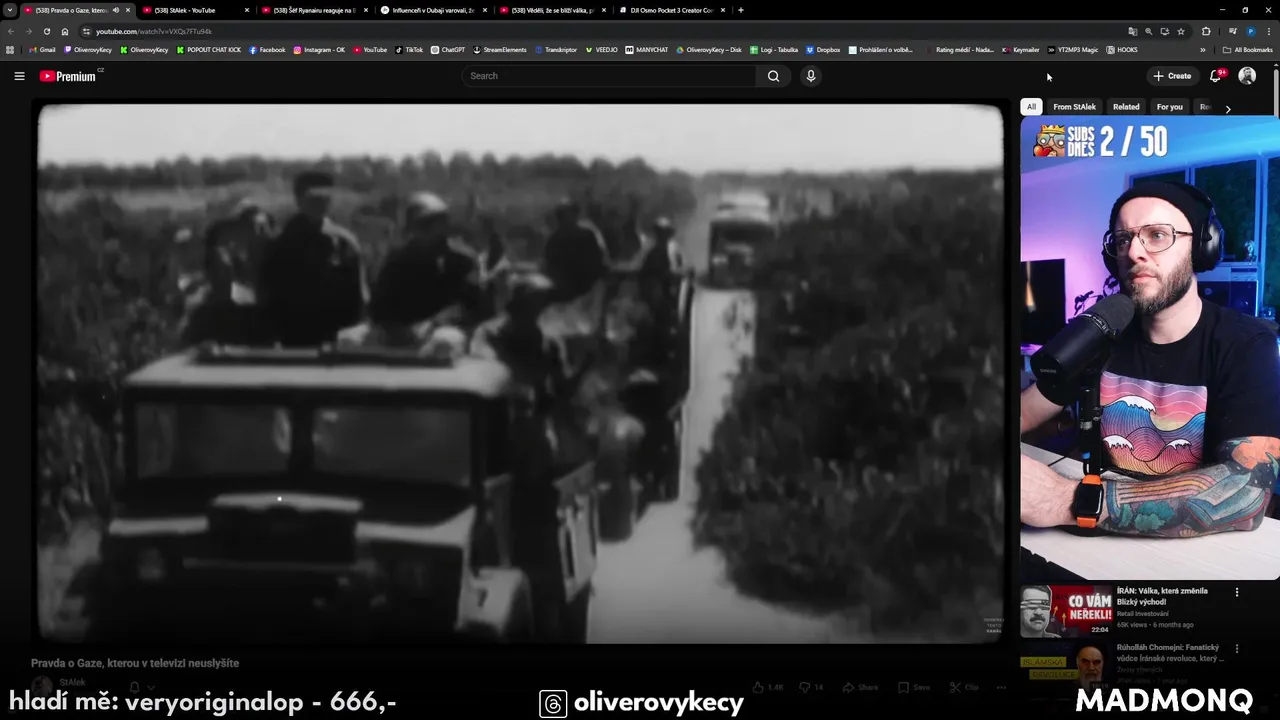
Task: Open the Keymailer bookmark
Action: pos(1021,49)
